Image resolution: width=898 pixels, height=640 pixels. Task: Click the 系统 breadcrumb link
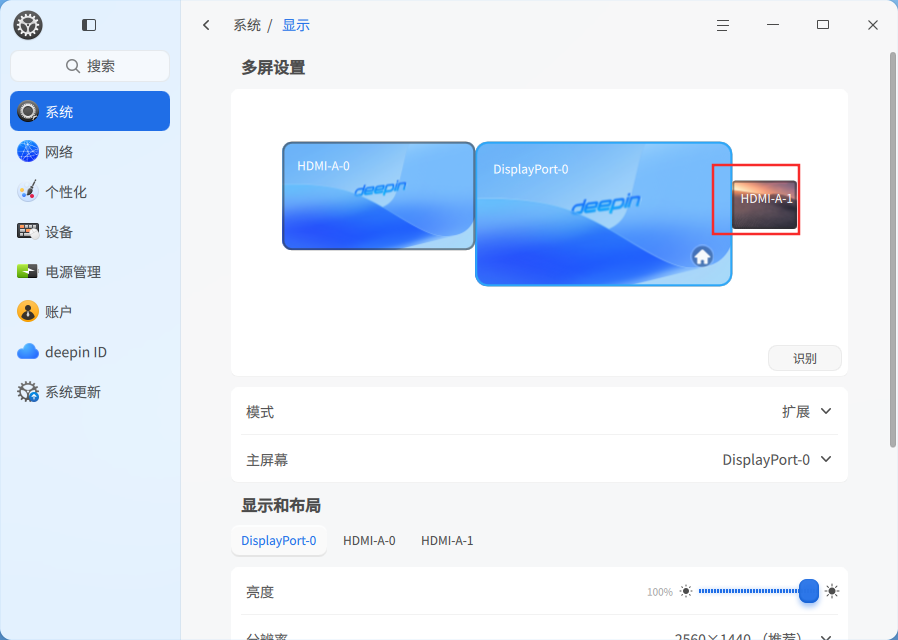(x=247, y=25)
